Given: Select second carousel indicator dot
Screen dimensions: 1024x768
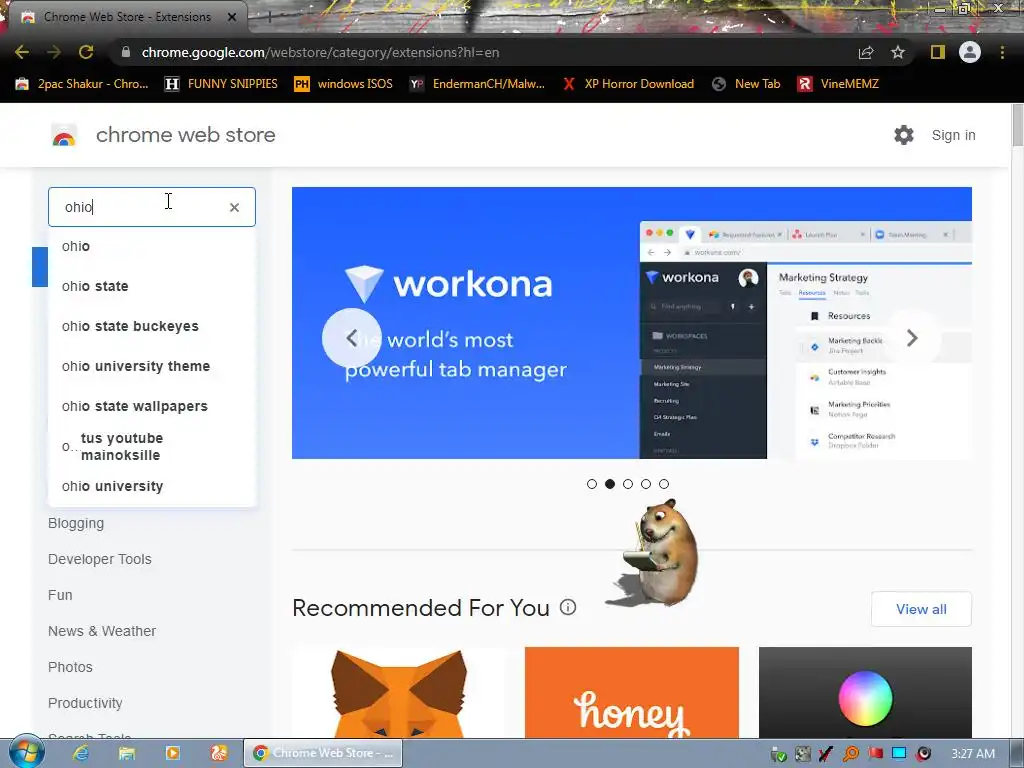Looking at the screenshot, I should 610,484.
